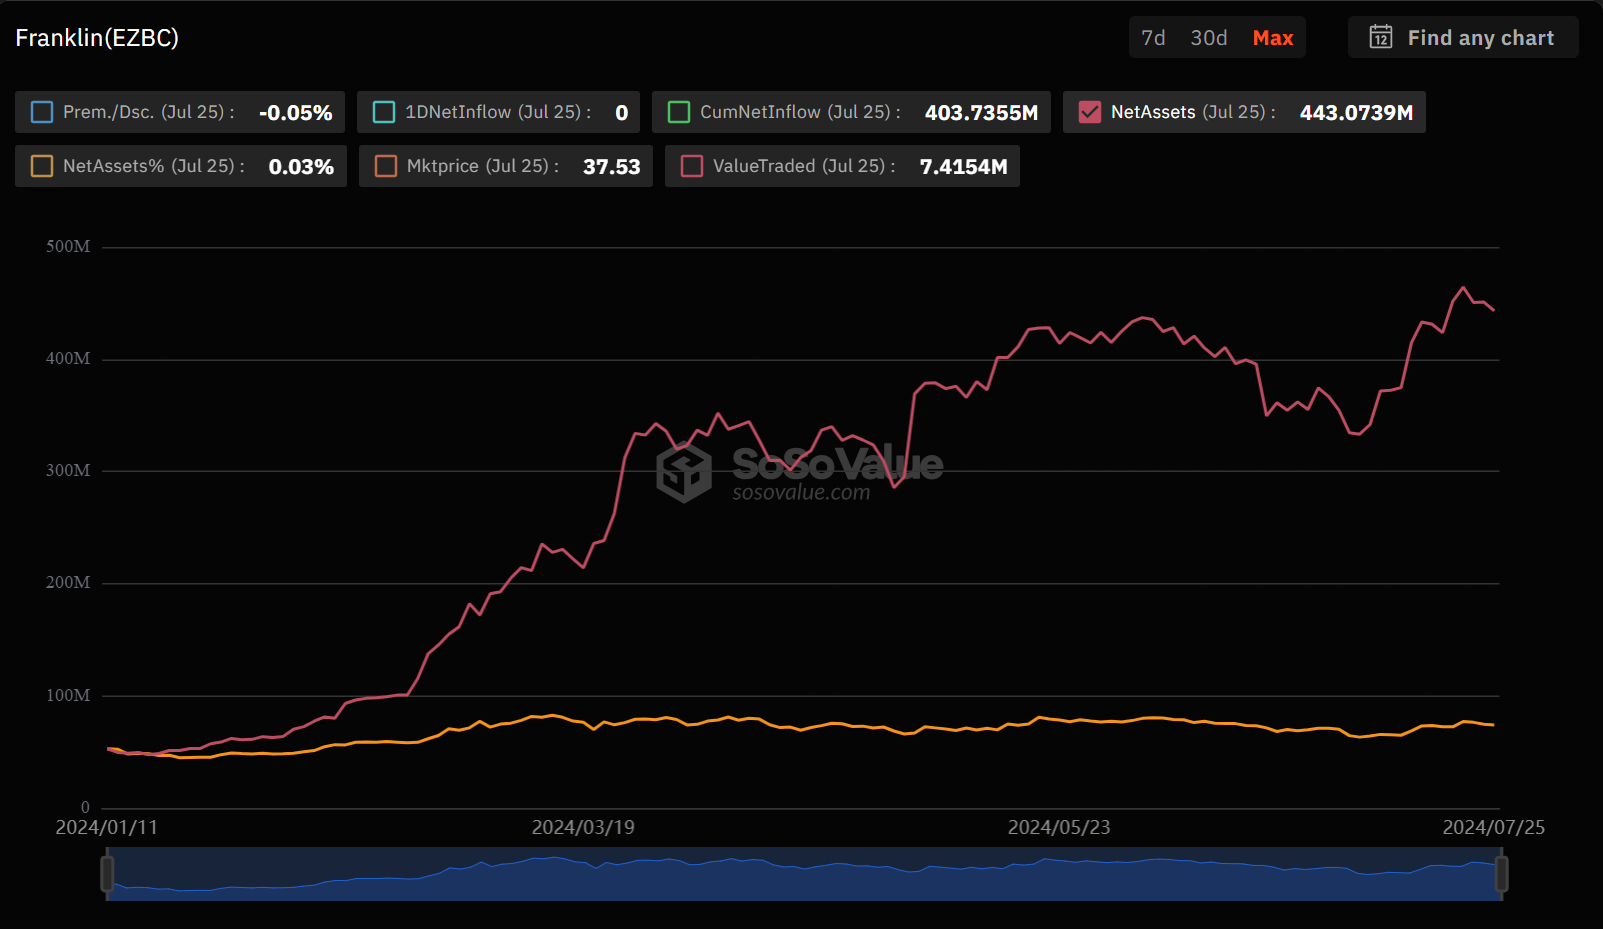Click the NetAssets value 443.0739M

click(x=1356, y=113)
